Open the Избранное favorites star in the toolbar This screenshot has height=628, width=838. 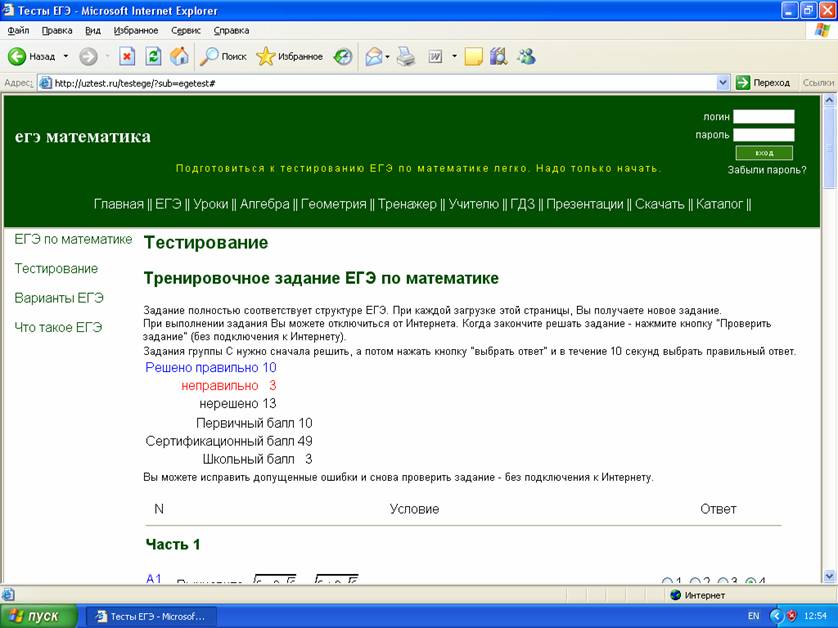click(289, 56)
